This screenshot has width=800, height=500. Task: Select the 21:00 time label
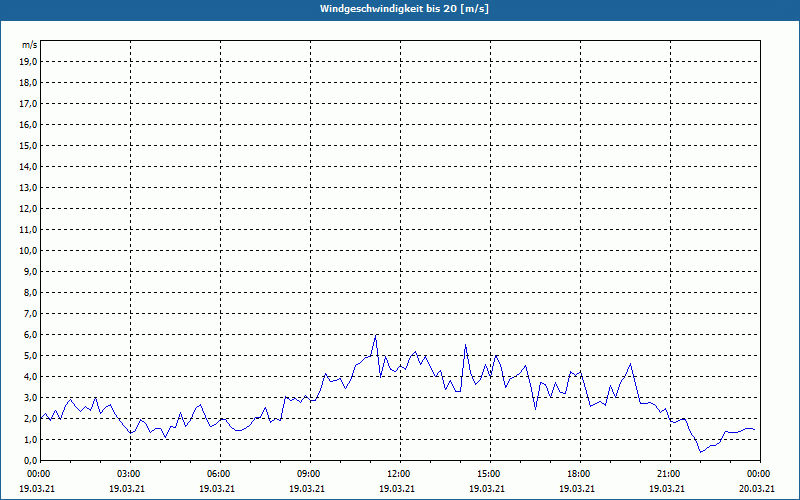pyautogui.click(x=669, y=474)
